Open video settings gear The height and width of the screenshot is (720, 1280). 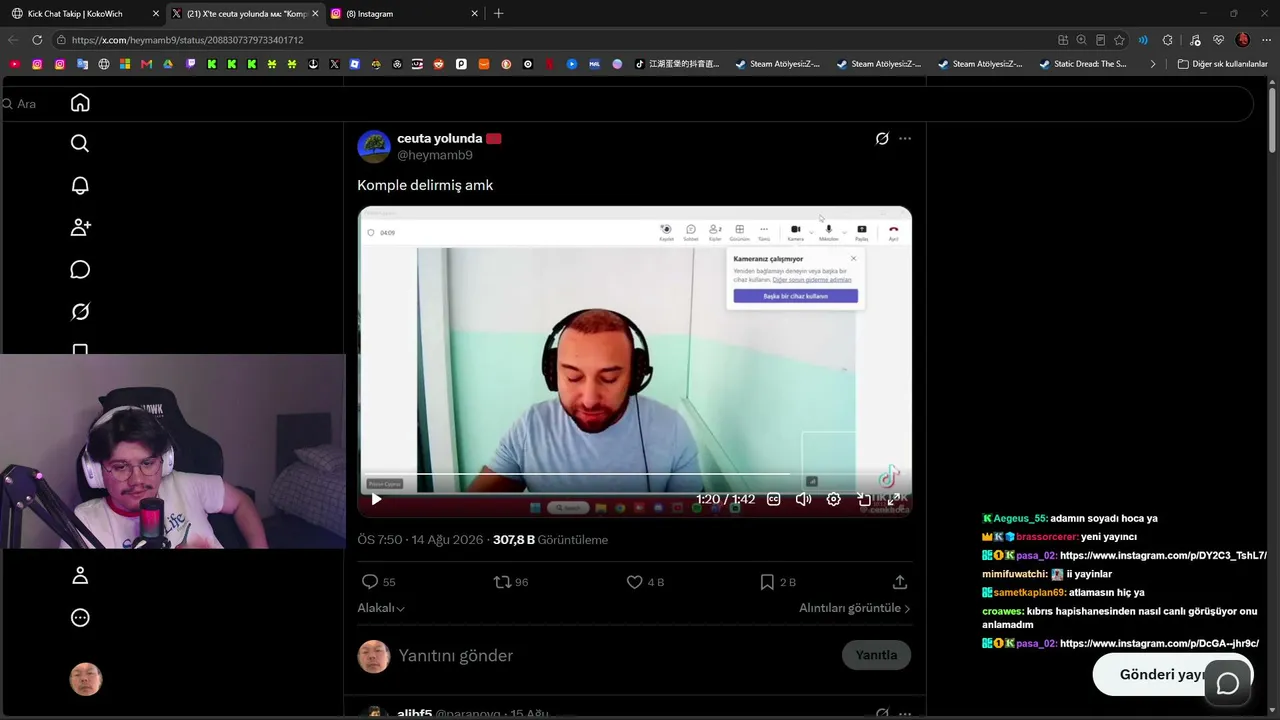coord(833,499)
